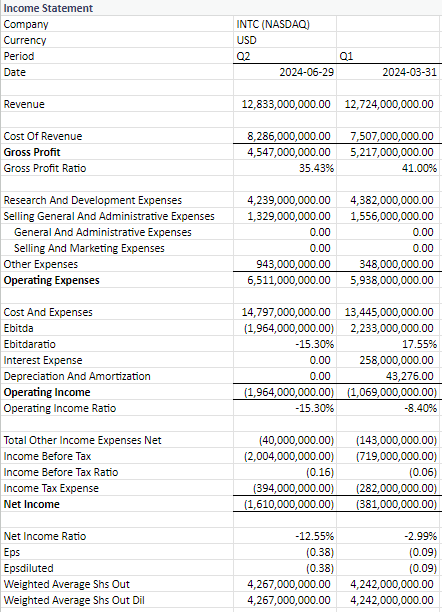442x612 pixels.
Task: Select the 'Income Statement' title cell
Action: click(x=48, y=8)
